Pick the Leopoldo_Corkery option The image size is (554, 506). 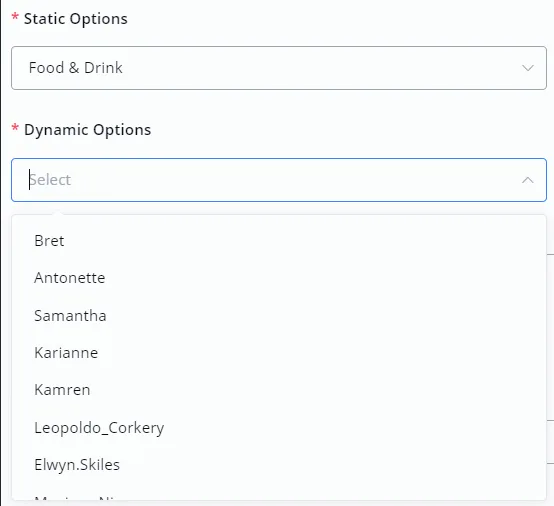point(279,428)
